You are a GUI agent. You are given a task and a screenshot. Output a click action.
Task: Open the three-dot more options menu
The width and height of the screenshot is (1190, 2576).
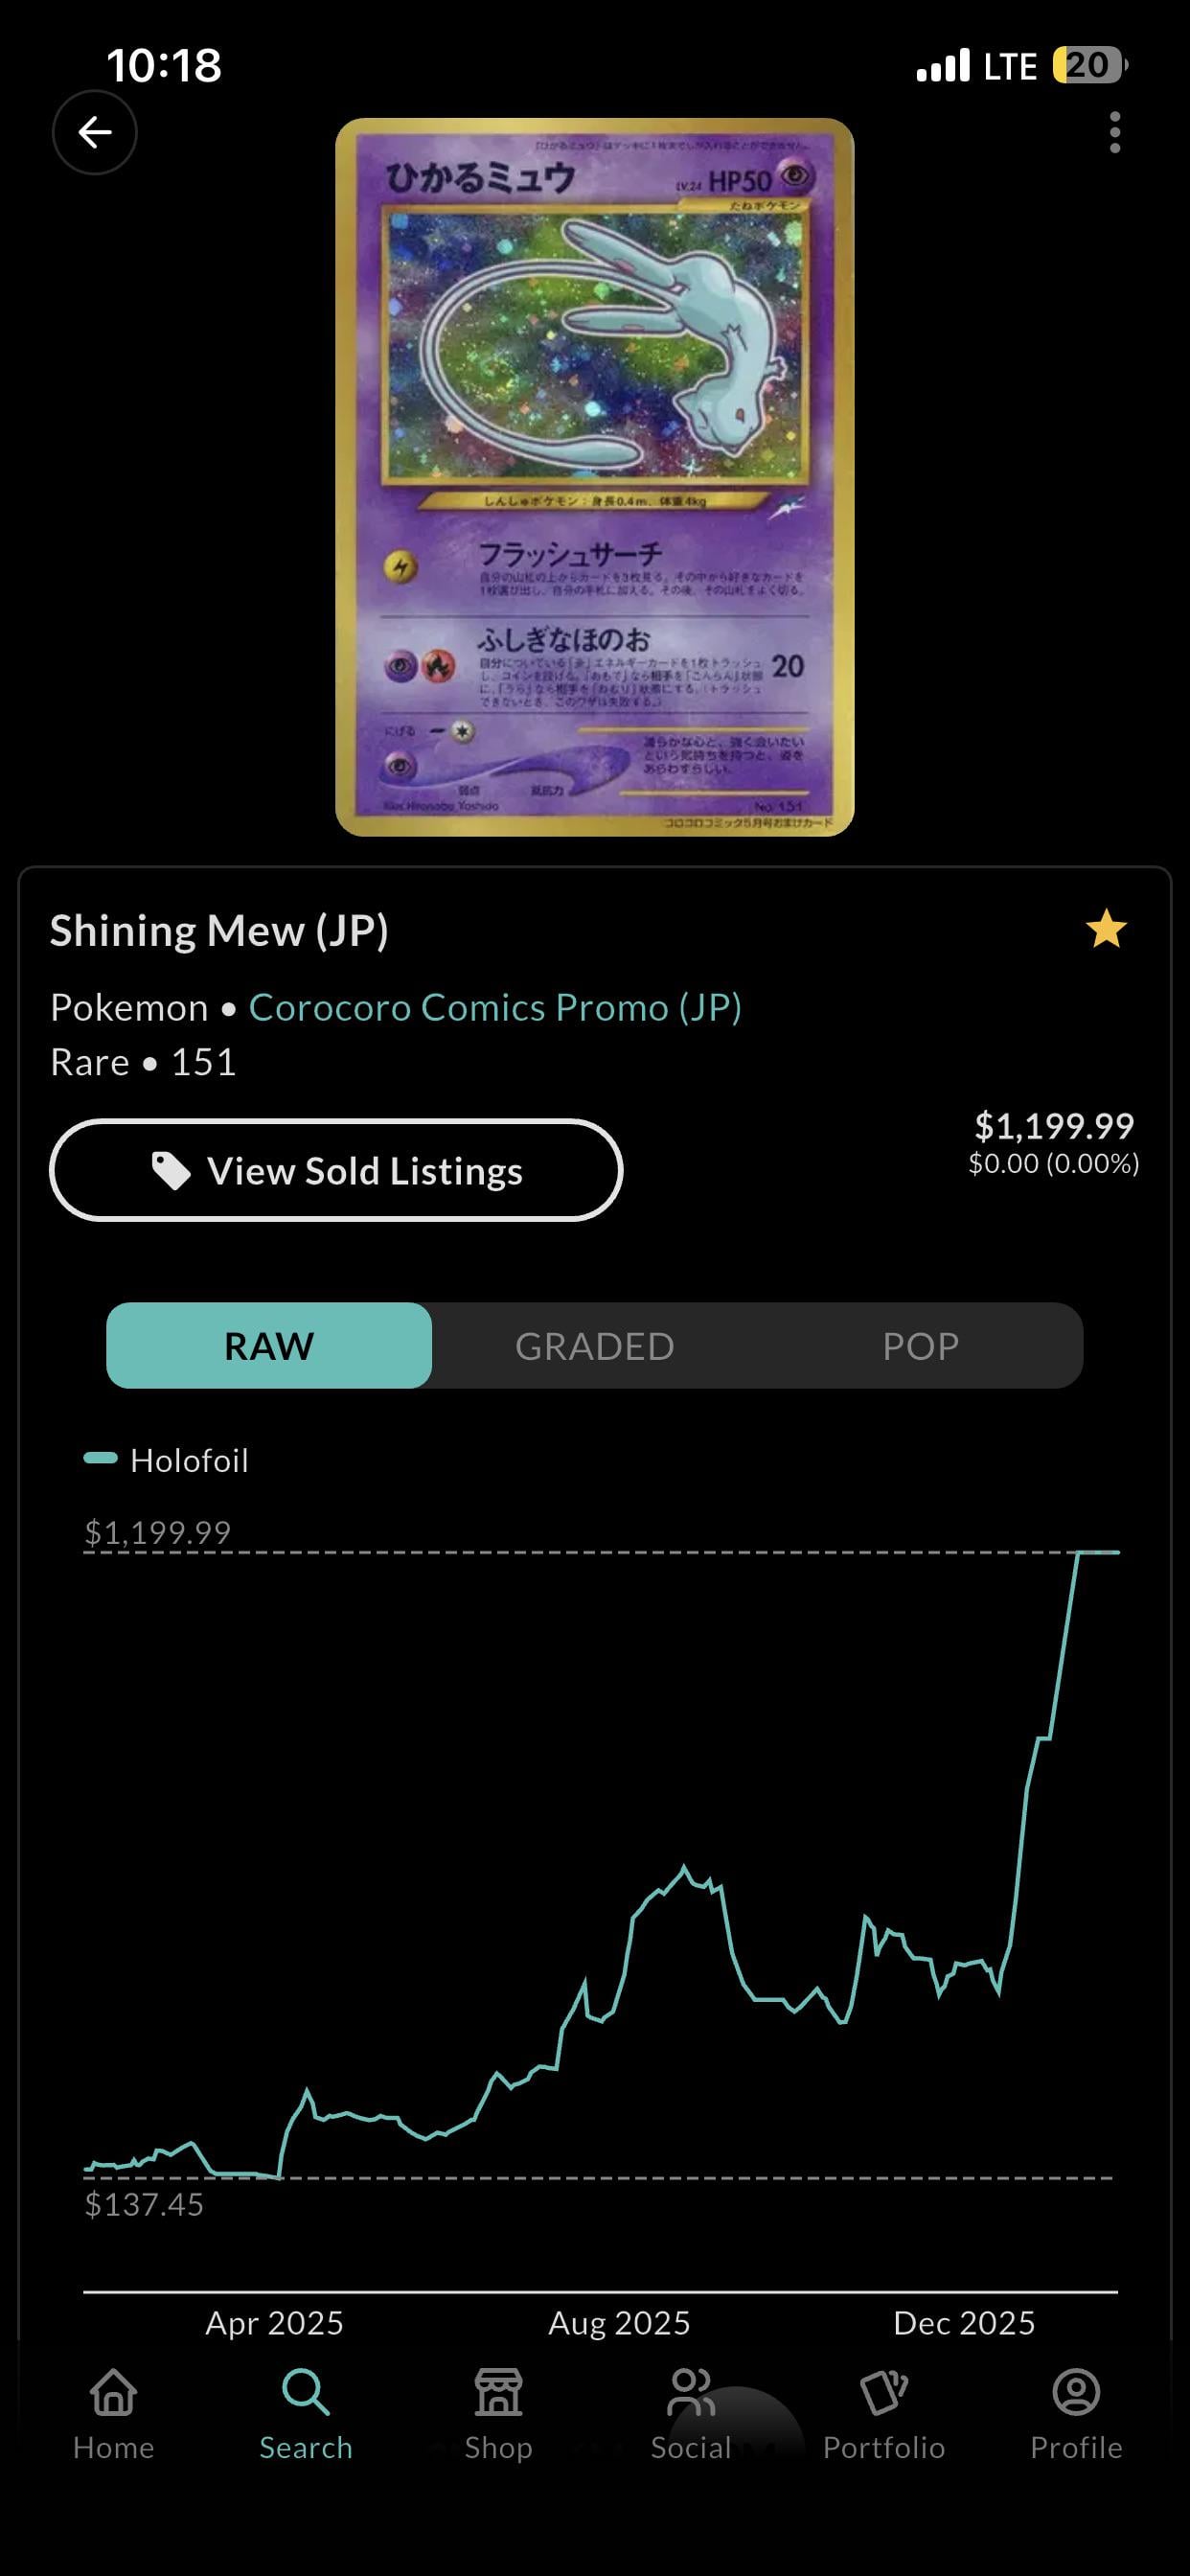1114,132
